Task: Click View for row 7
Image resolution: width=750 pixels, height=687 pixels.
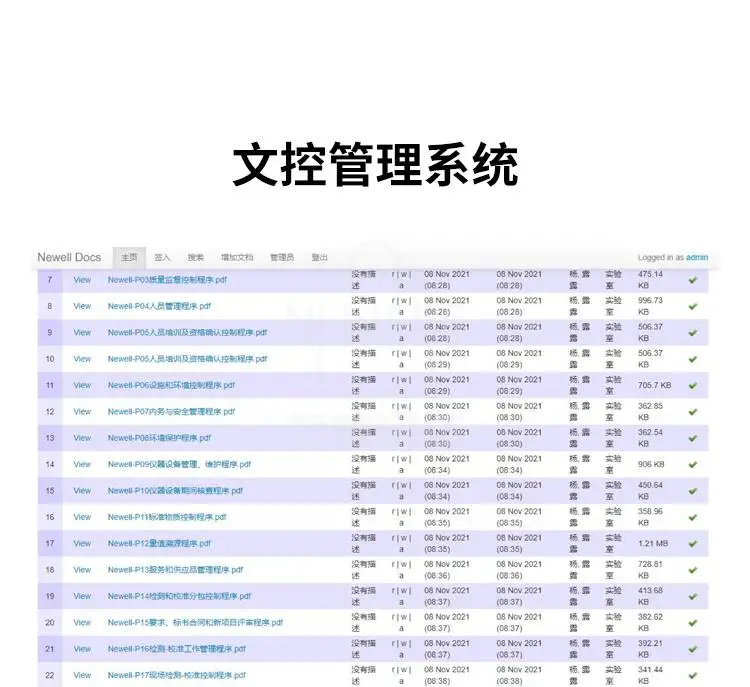Action: [x=82, y=280]
